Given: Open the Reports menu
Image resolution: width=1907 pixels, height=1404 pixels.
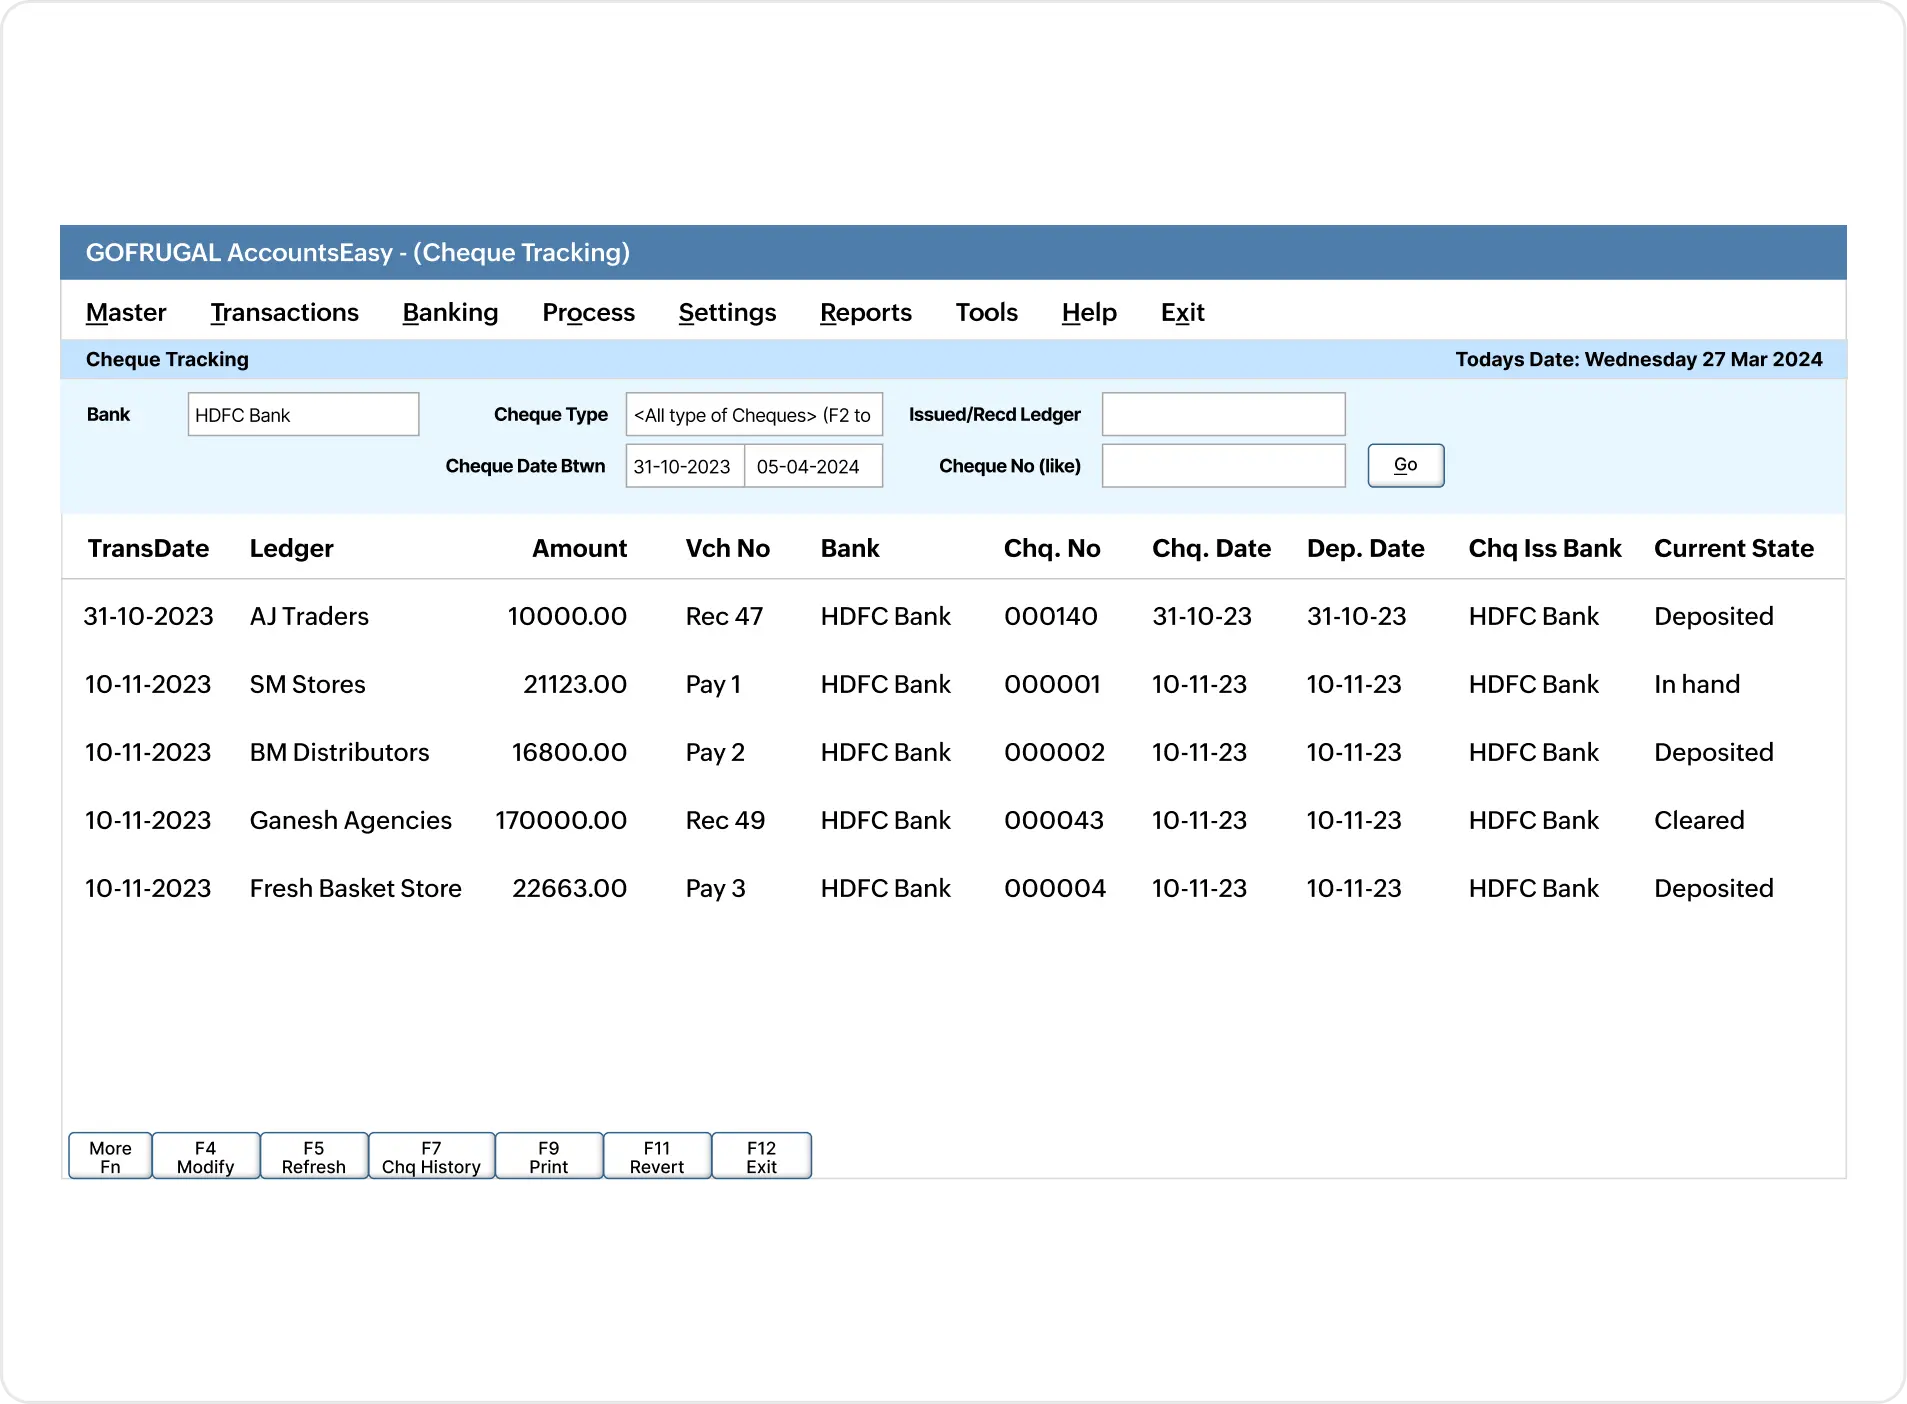Looking at the screenshot, I should click(865, 311).
